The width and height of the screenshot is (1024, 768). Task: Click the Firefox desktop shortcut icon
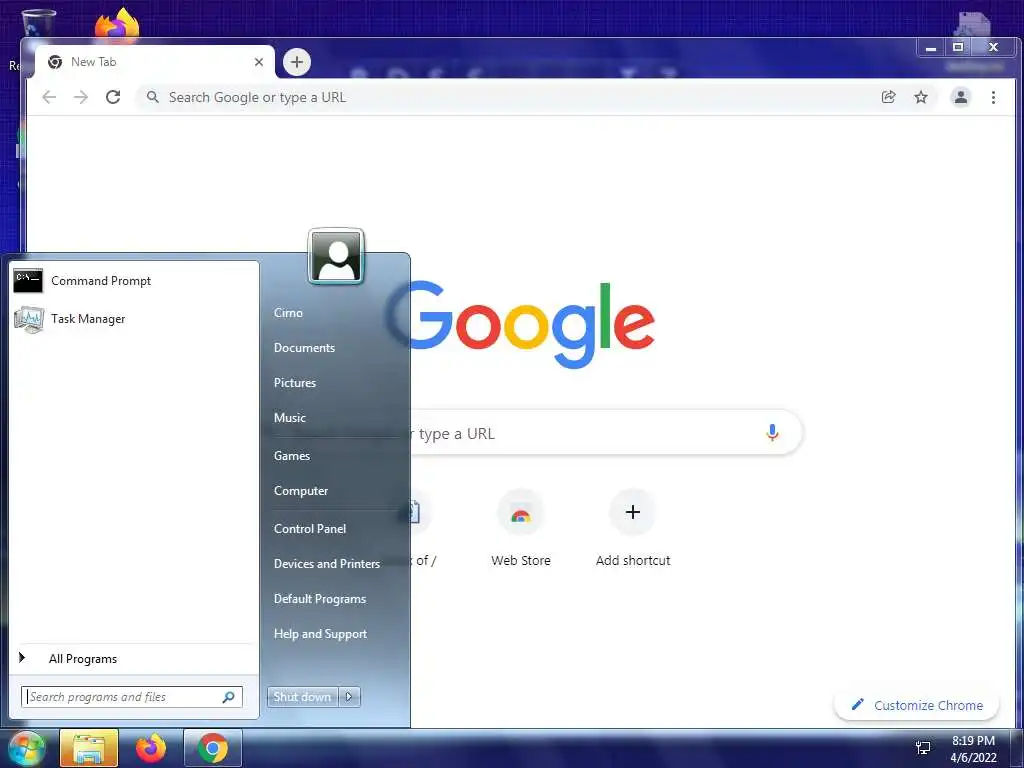click(x=118, y=24)
